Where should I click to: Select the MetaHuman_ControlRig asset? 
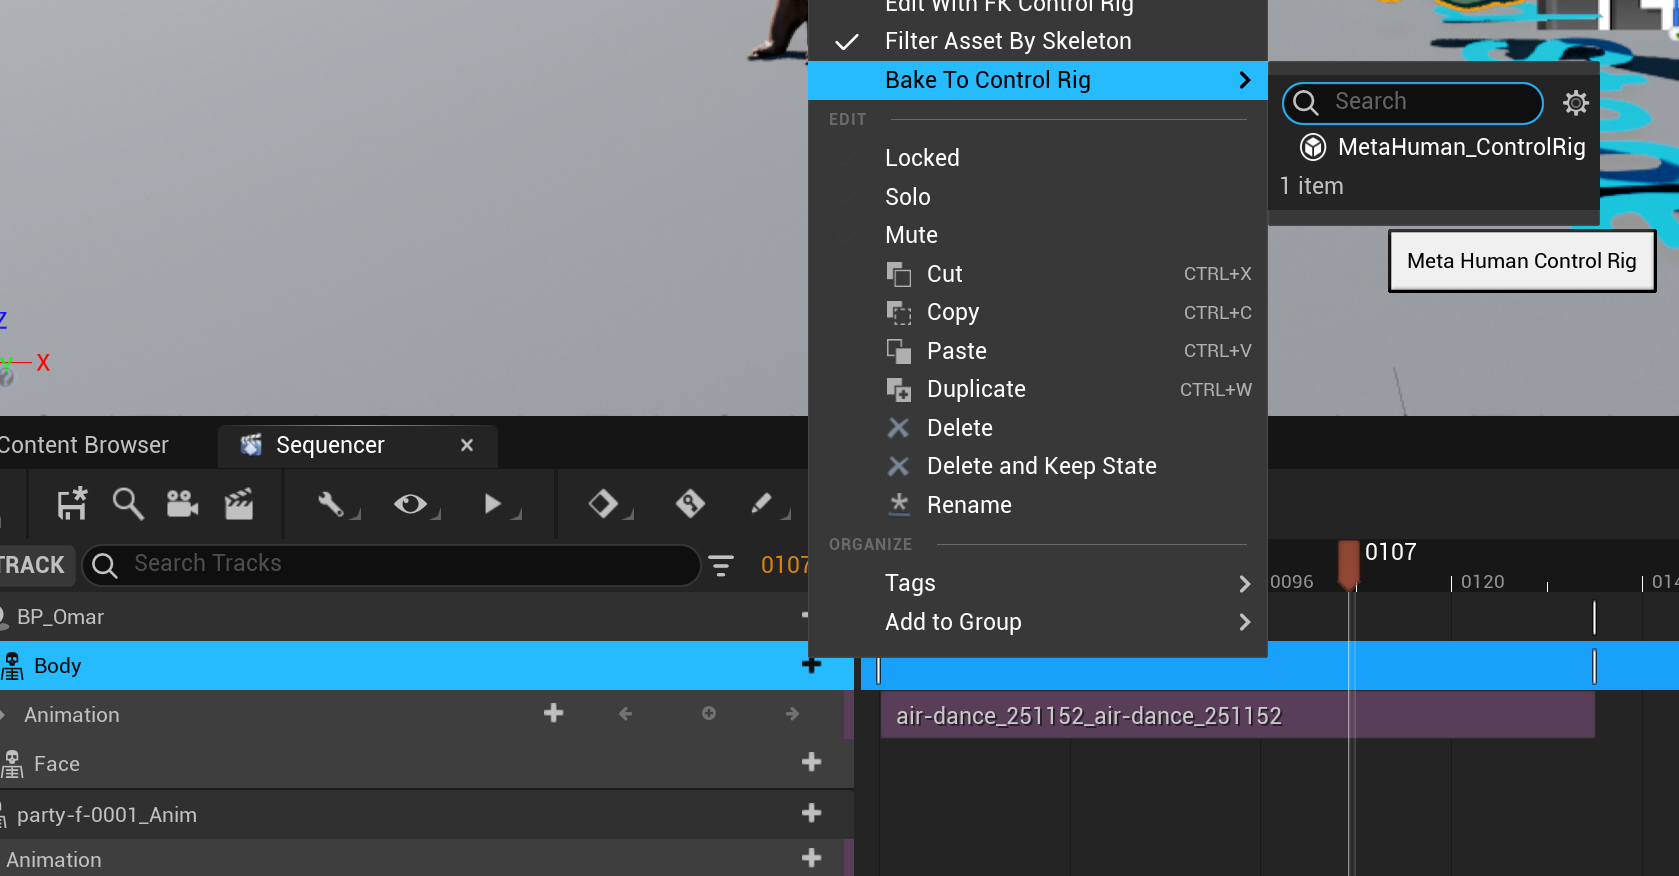tap(1441, 147)
